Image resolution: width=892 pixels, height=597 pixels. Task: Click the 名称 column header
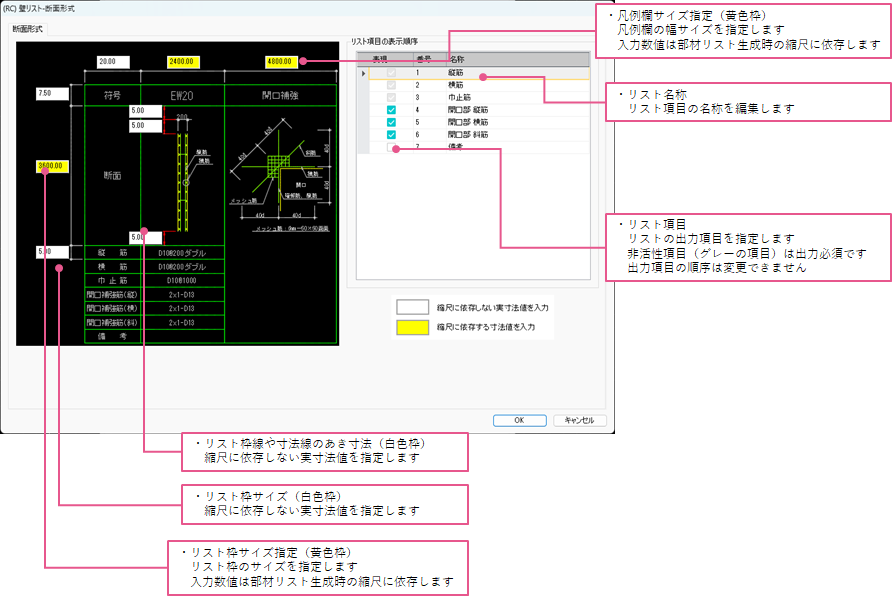point(518,59)
